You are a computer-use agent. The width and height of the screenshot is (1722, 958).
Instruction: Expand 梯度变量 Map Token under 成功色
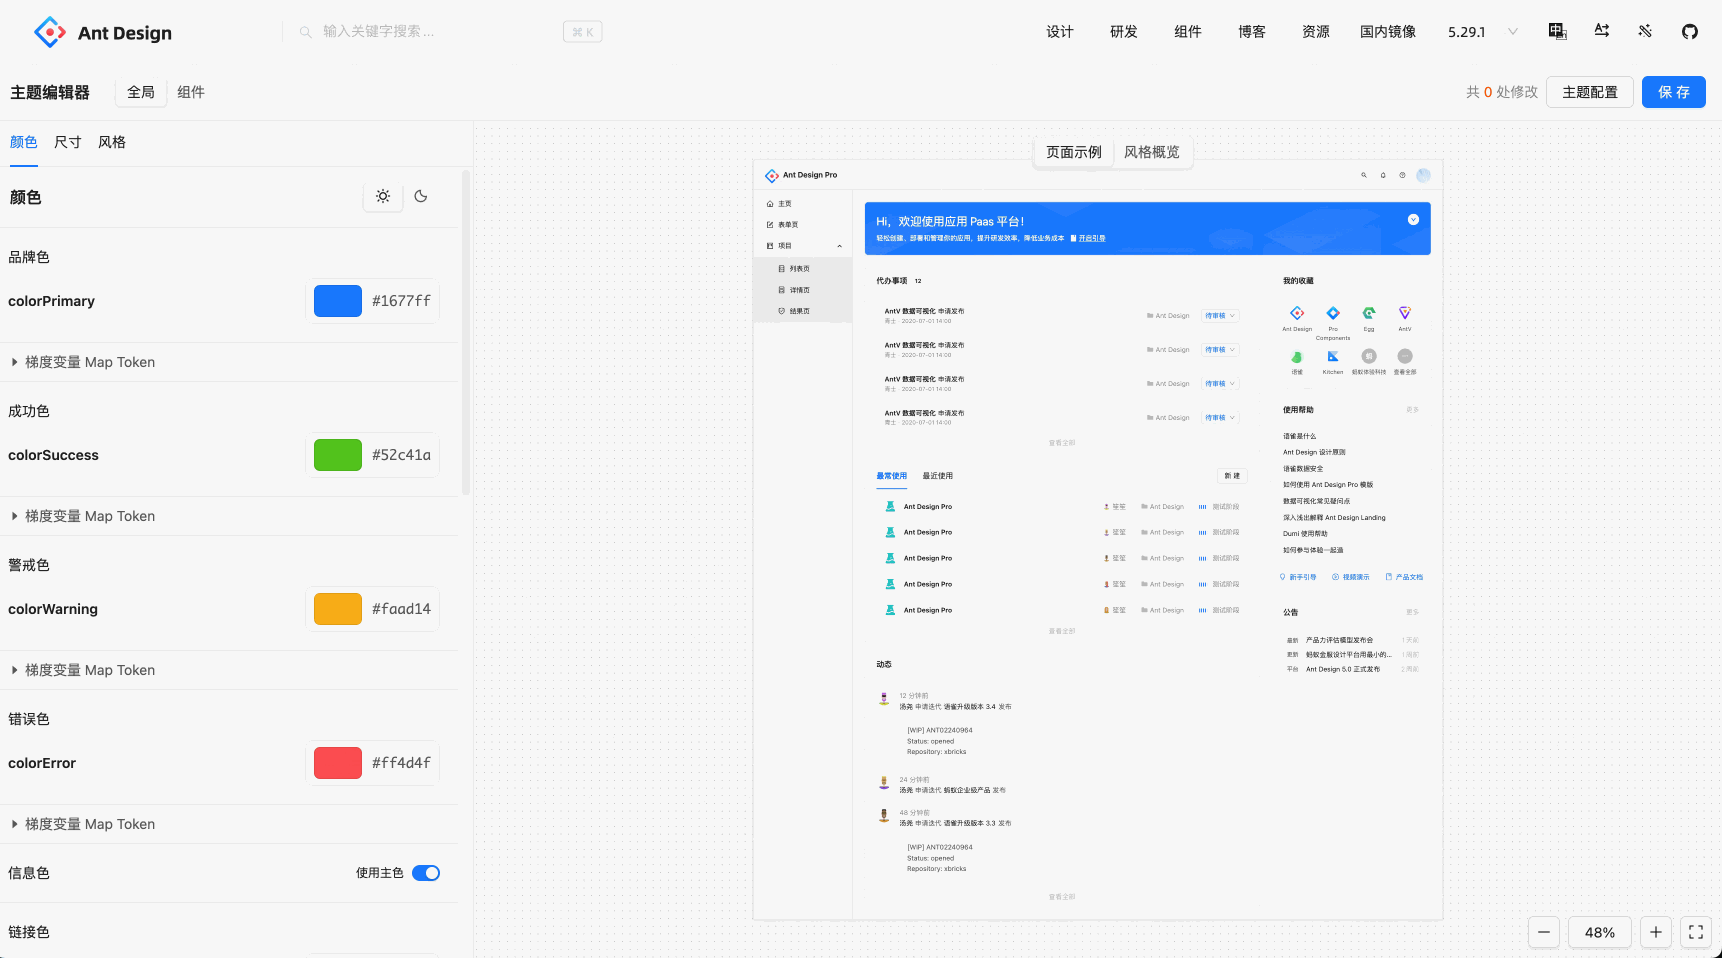(83, 516)
